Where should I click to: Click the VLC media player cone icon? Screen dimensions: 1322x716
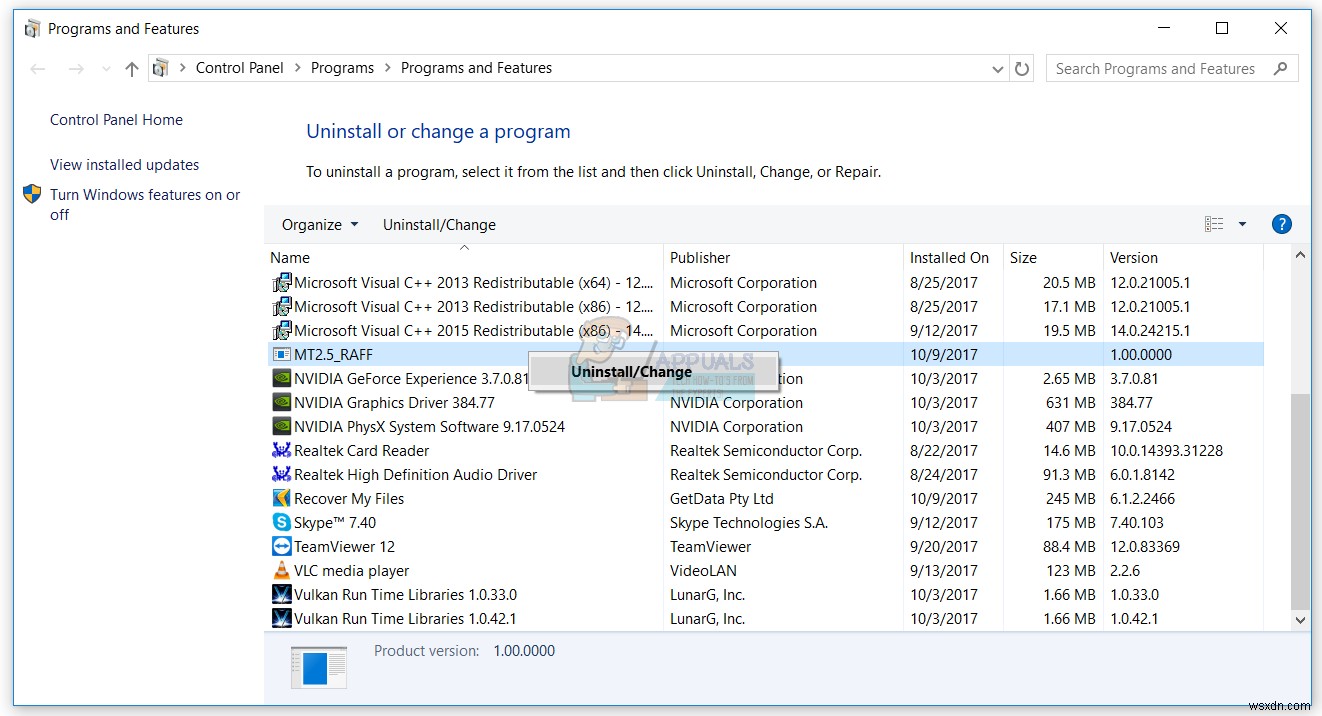pyautogui.click(x=282, y=571)
